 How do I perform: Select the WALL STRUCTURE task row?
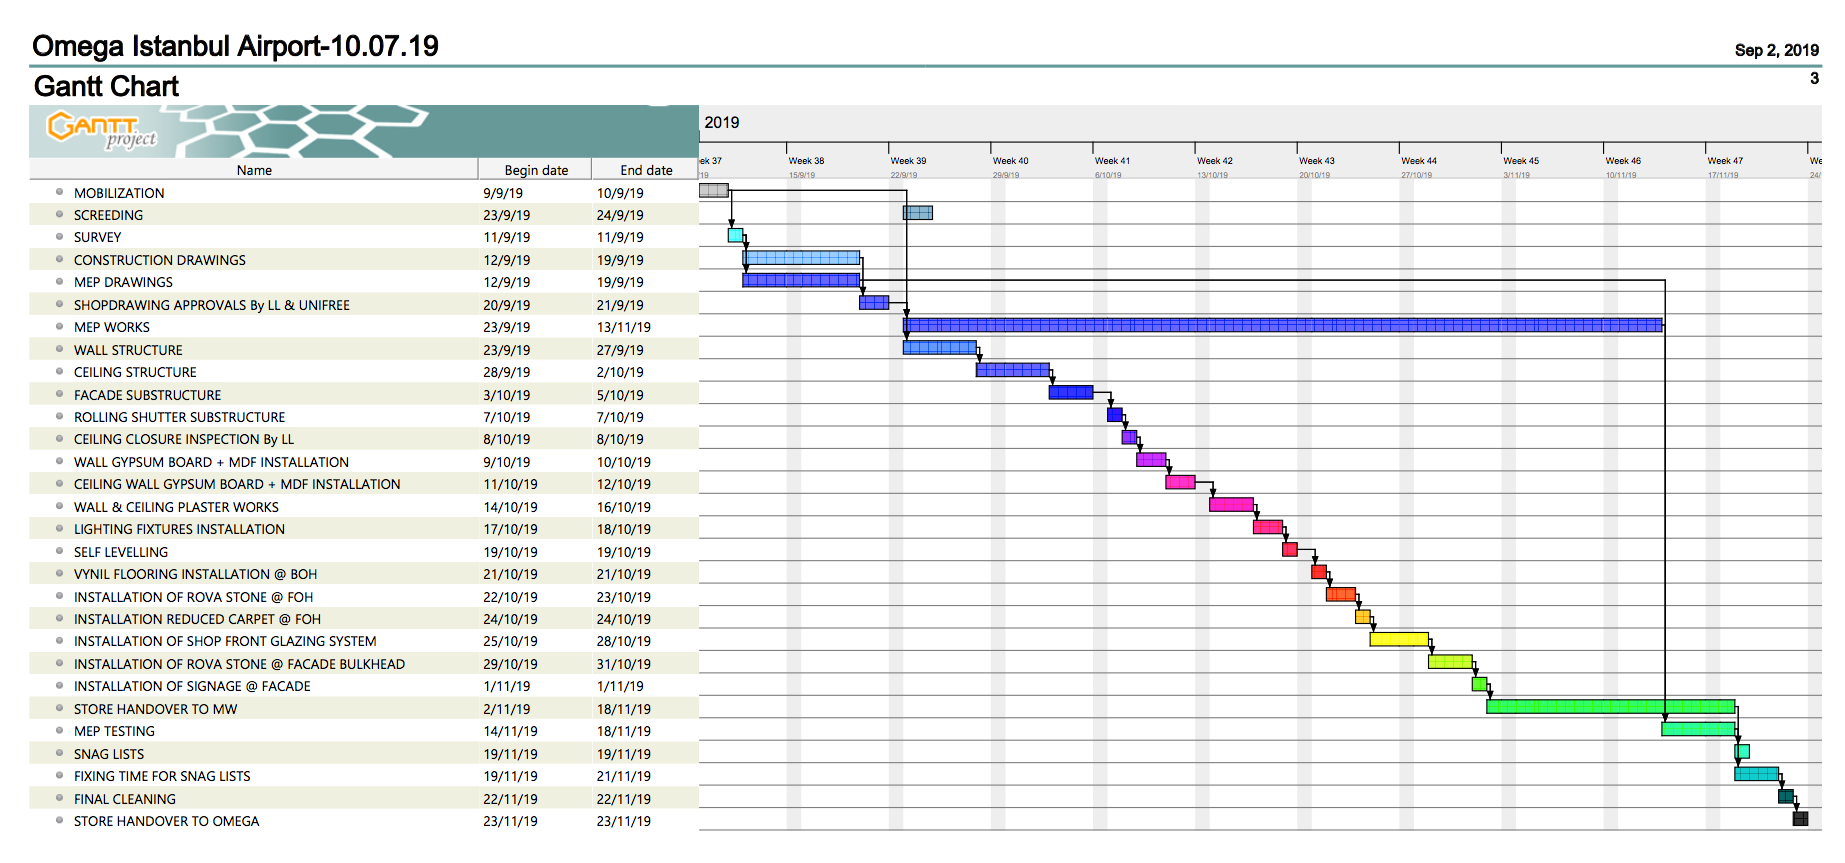(x=364, y=350)
